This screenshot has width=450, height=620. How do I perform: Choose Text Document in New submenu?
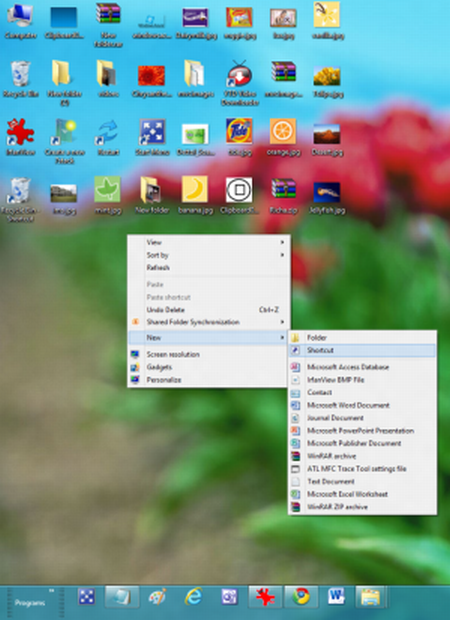pos(362,481)
